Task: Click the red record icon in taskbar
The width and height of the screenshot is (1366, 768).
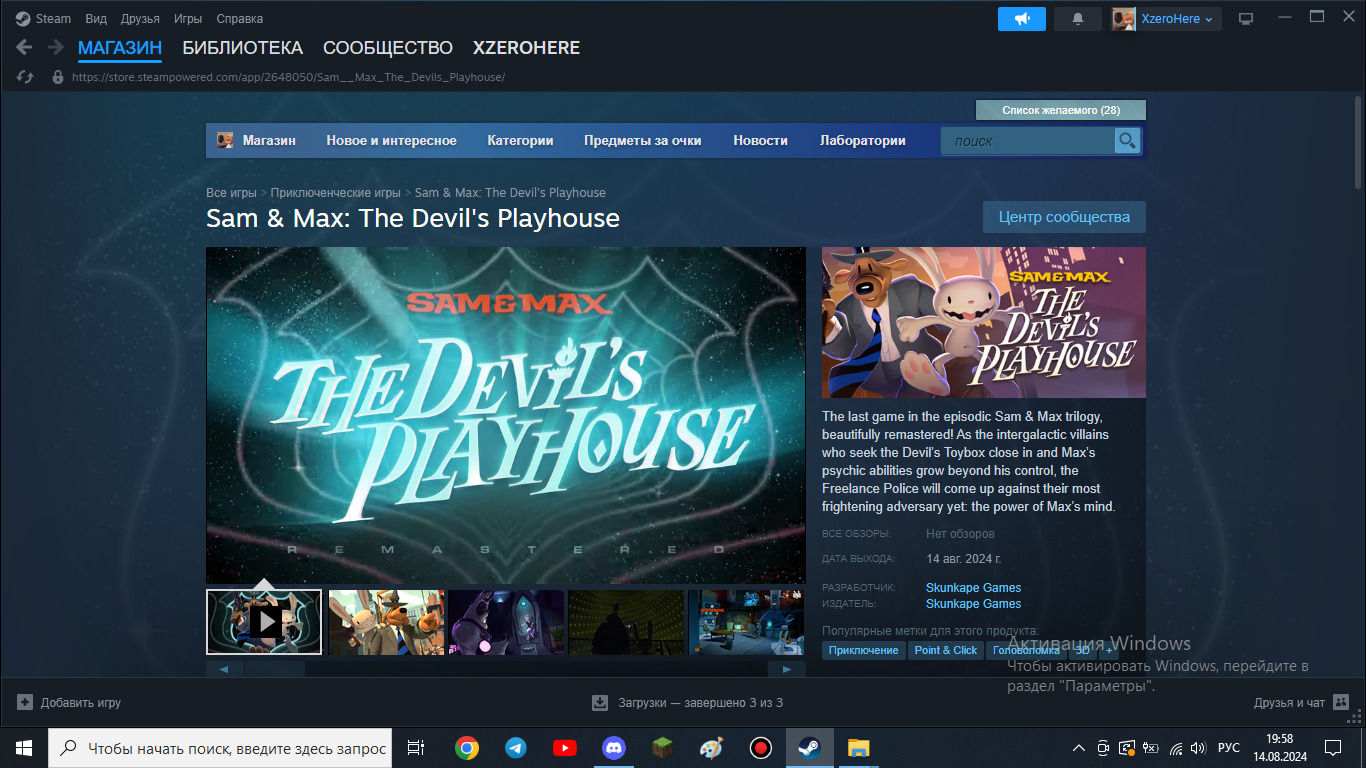Action: [761, 748]
